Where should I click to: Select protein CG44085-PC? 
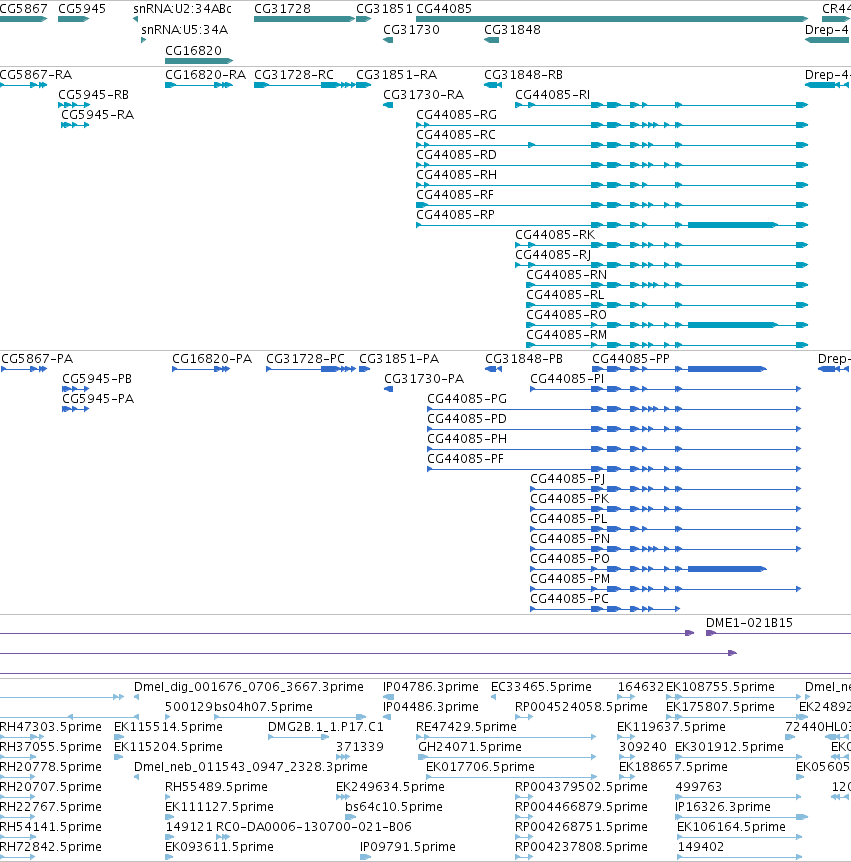point(570,599)
